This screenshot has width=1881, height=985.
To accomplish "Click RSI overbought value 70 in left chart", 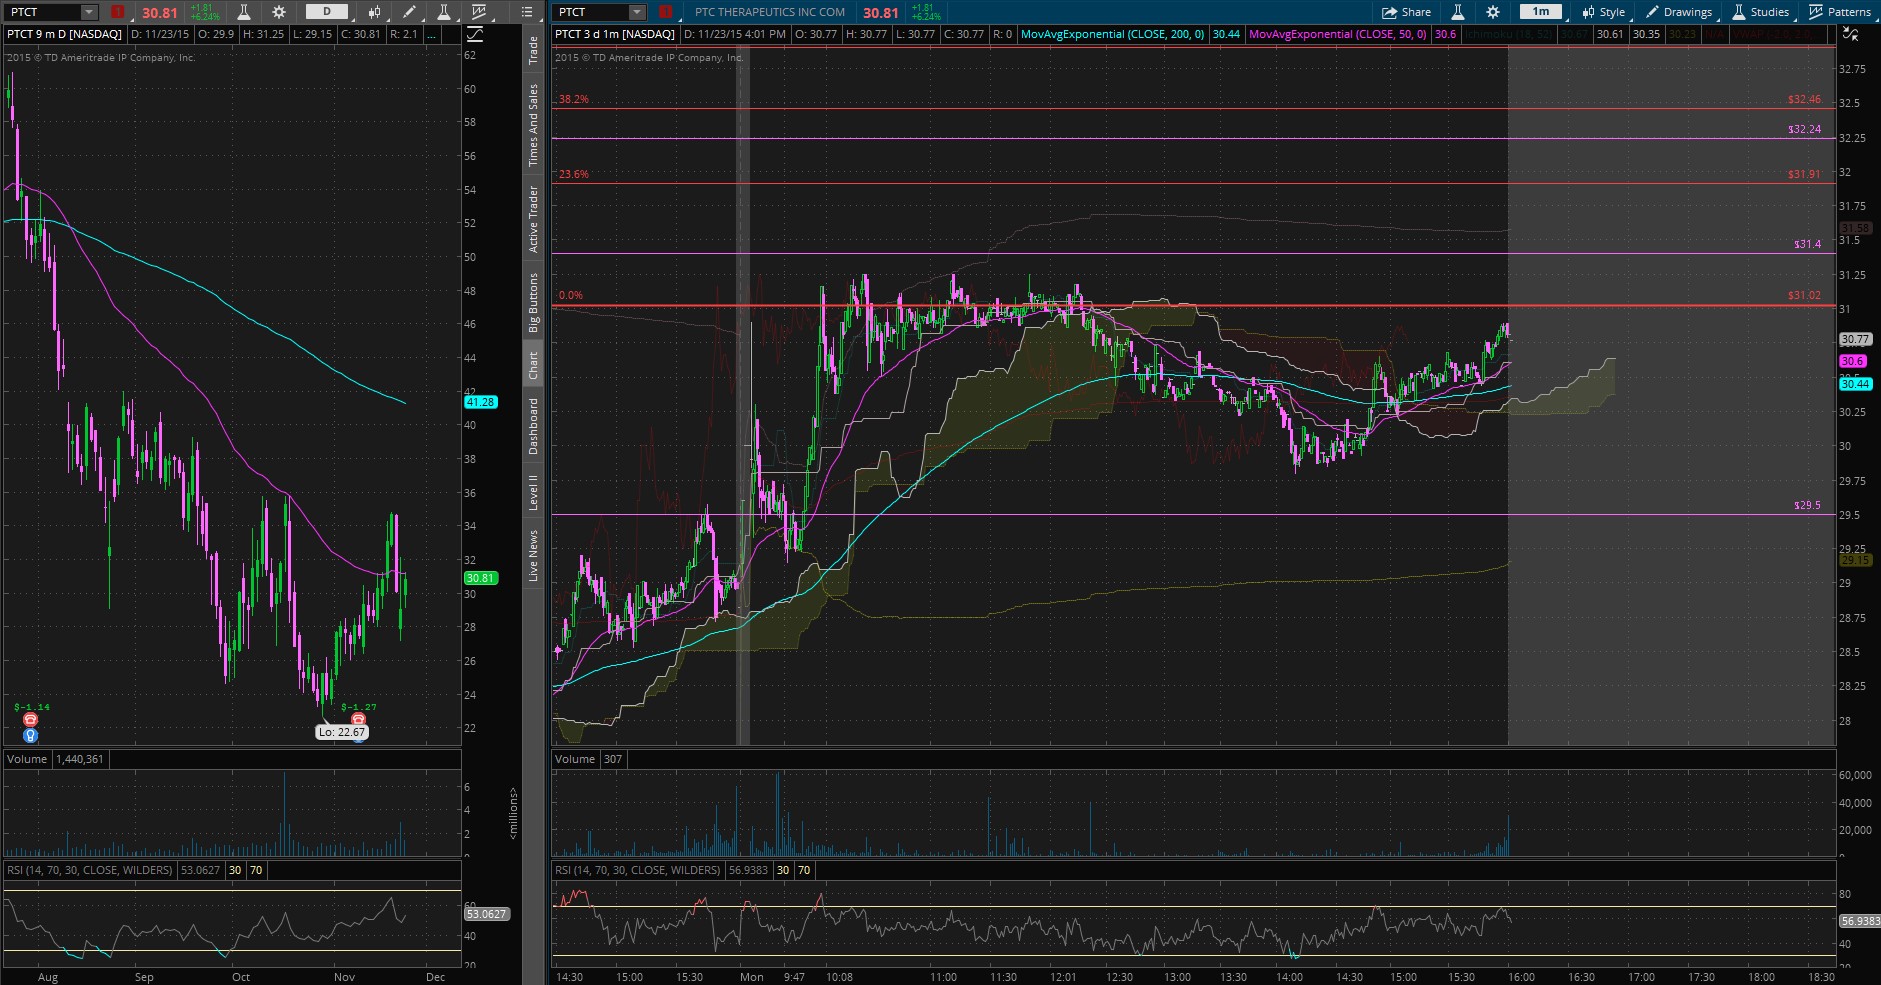I will 256,870.
